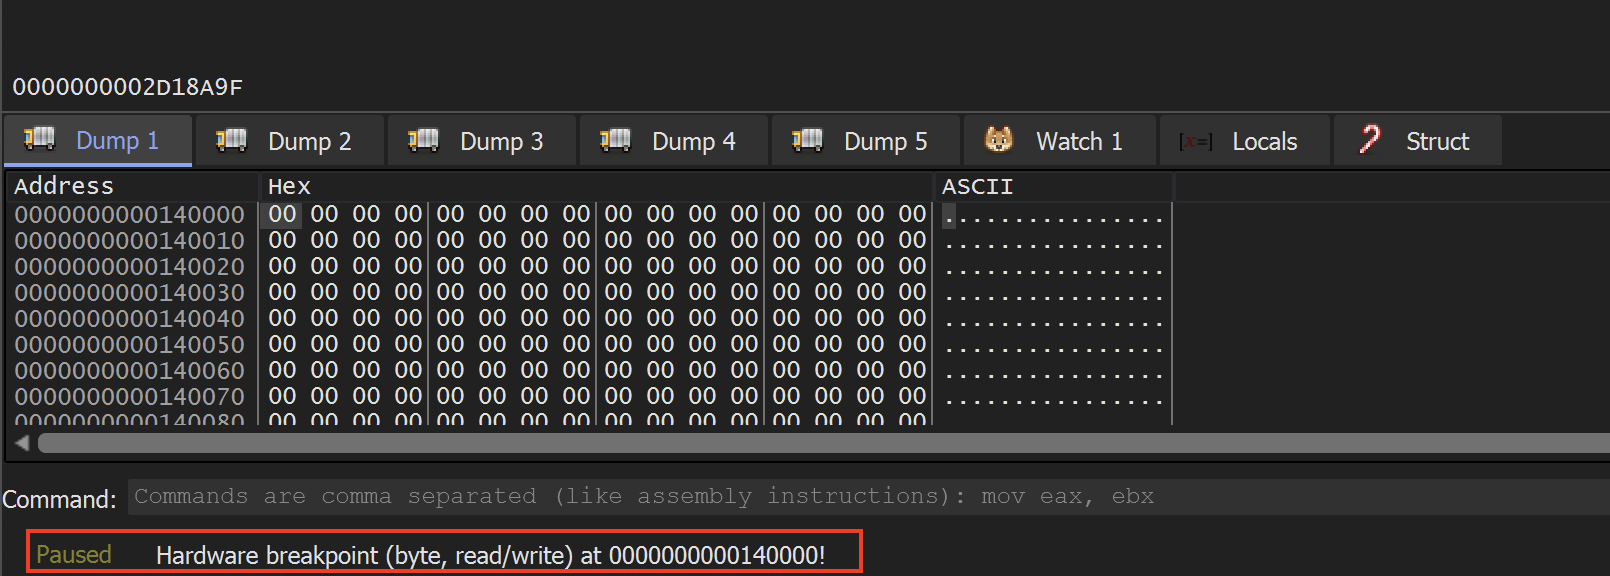Open the Watch 1 tab

tap(1060, 141)
